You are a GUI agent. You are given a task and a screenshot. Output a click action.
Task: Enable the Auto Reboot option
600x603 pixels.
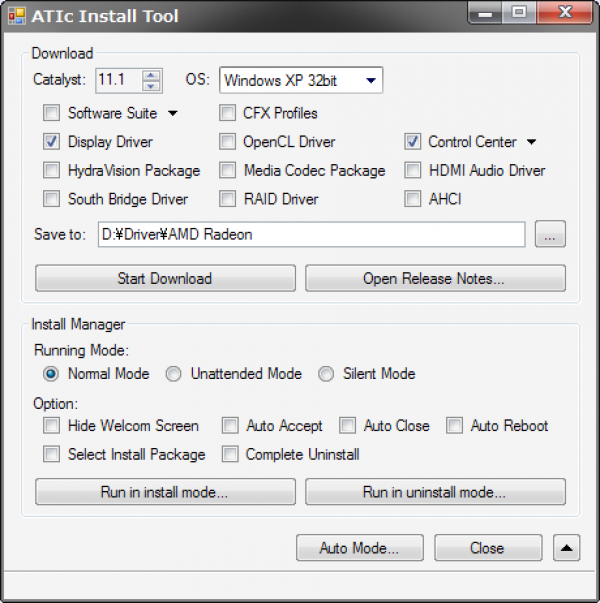pyautogui.click(x=455, y=426)
